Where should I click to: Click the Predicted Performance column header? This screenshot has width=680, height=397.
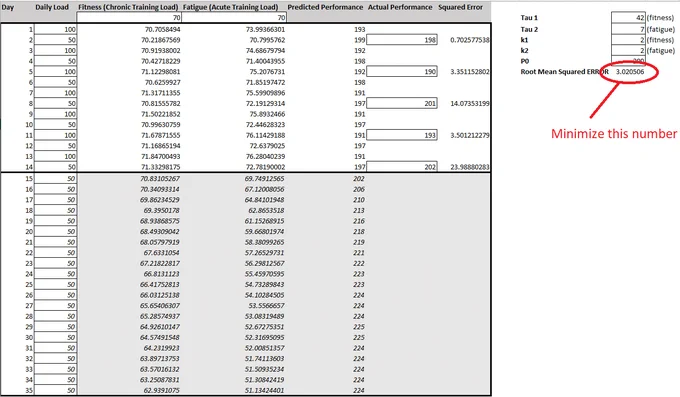coord(325,7)
